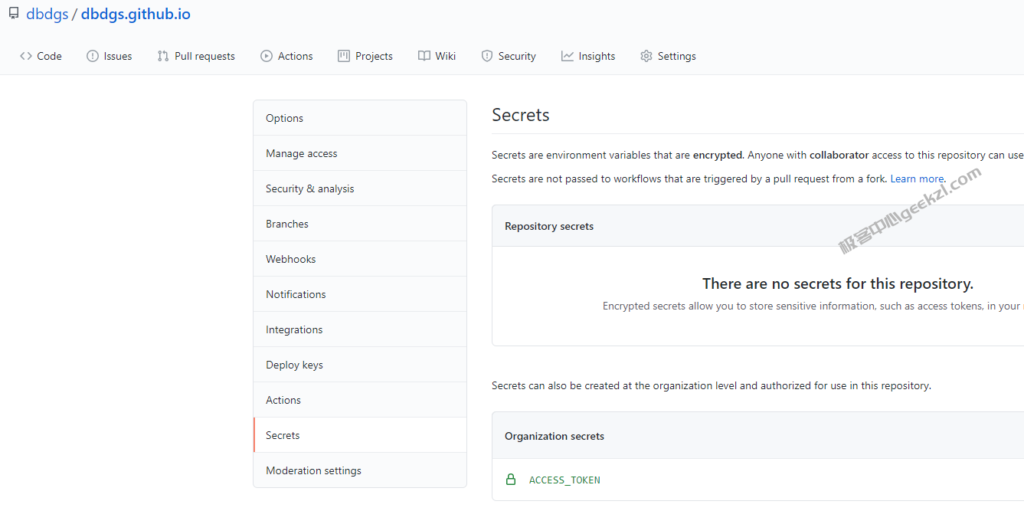The image size is (1024, 511).
Task: Open Webhooks settings
Action: pos(360,259)
